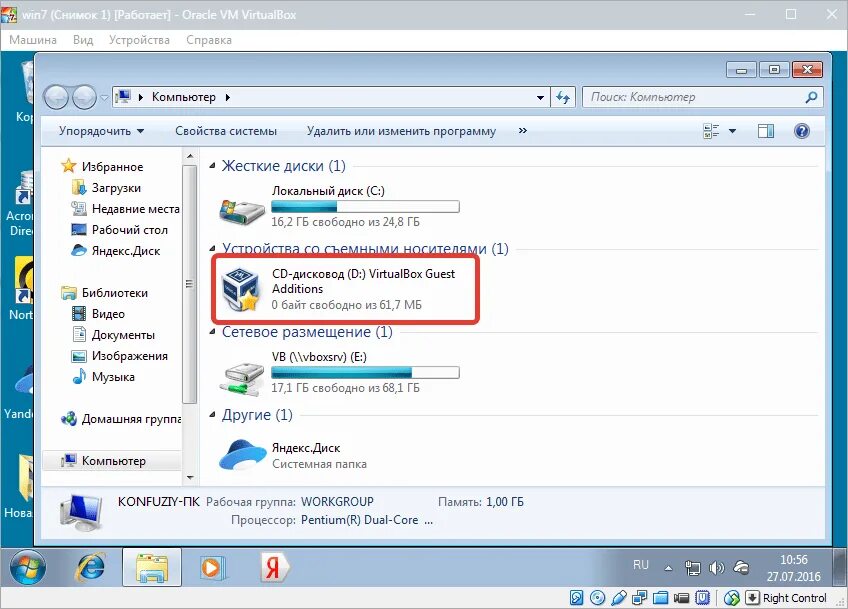
Task: Select Видео library
Action: [98, 314]
